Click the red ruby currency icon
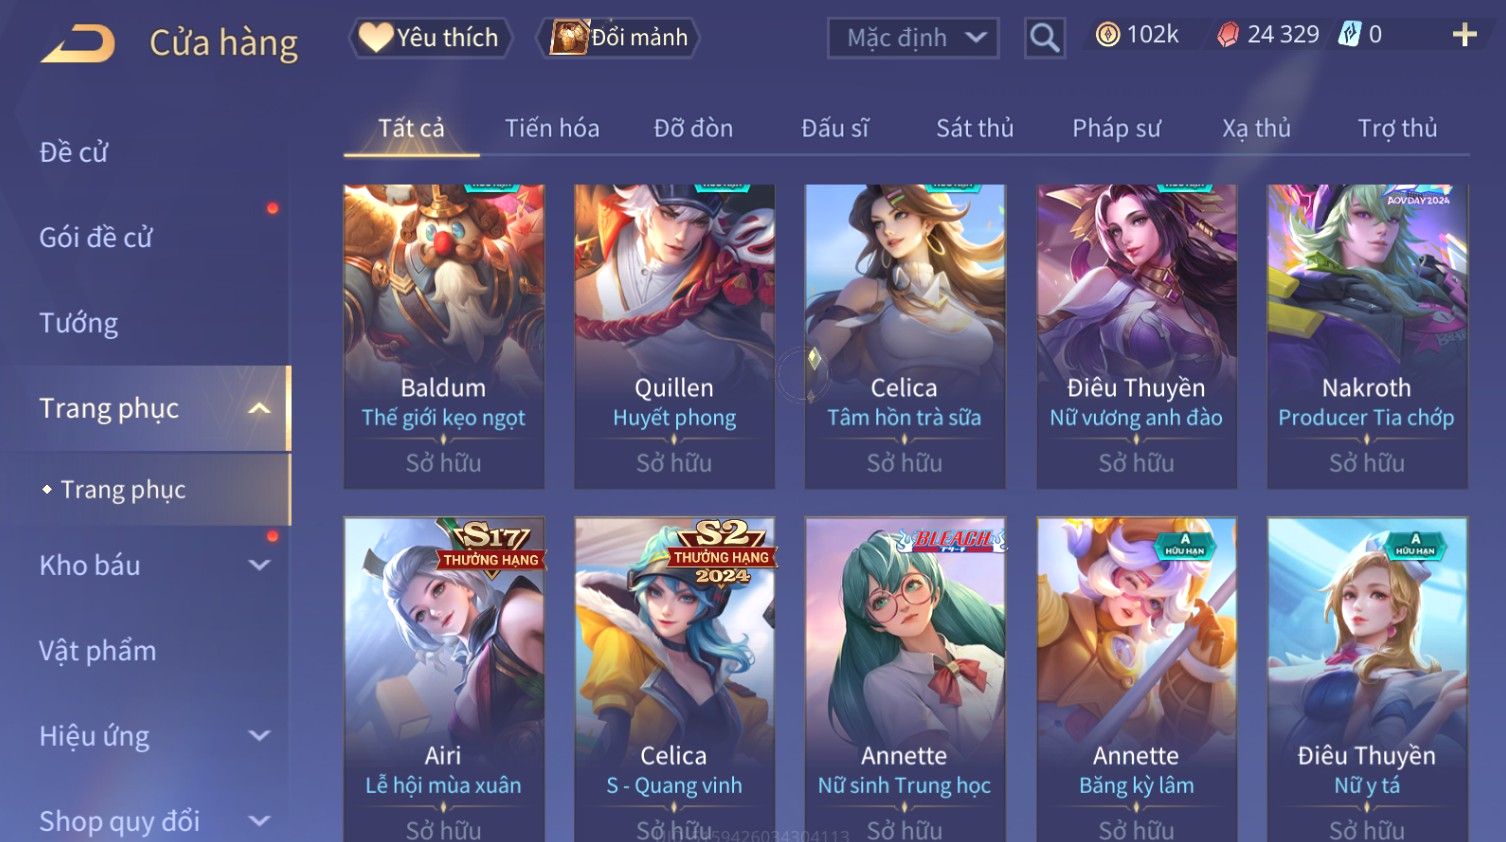 [1228, 35]
